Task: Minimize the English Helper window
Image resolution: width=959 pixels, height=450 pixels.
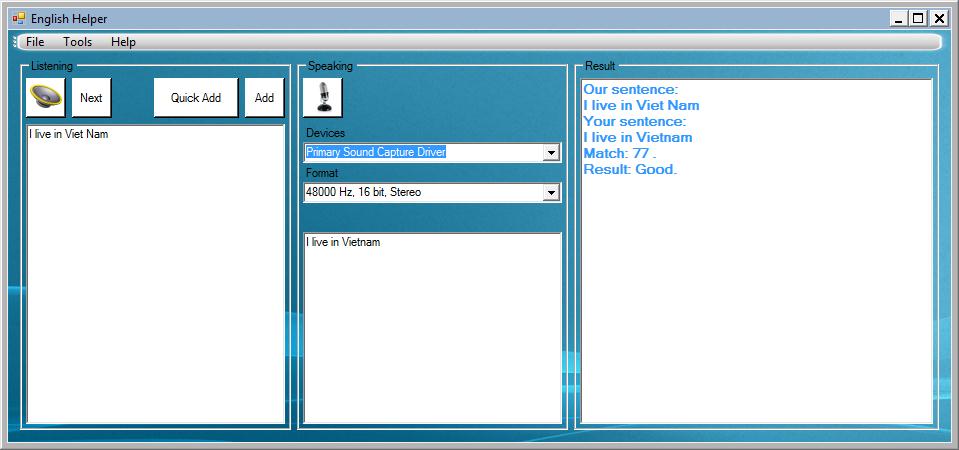Action: 898,19
